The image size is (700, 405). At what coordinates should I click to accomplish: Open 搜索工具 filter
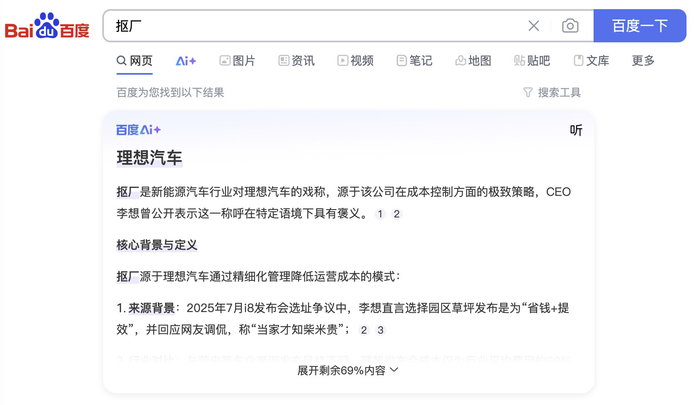[x=552, y=92]
